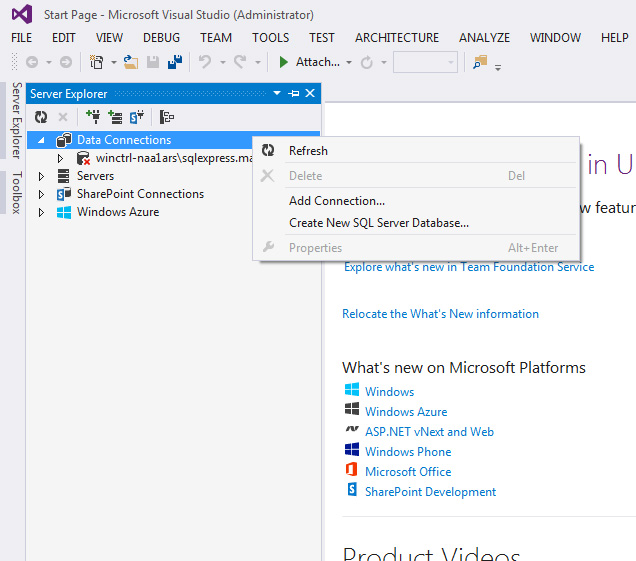This screenshot has width=636, height=561.
Task: Click the Visual Studio logo icon
Action: [22, 14]
